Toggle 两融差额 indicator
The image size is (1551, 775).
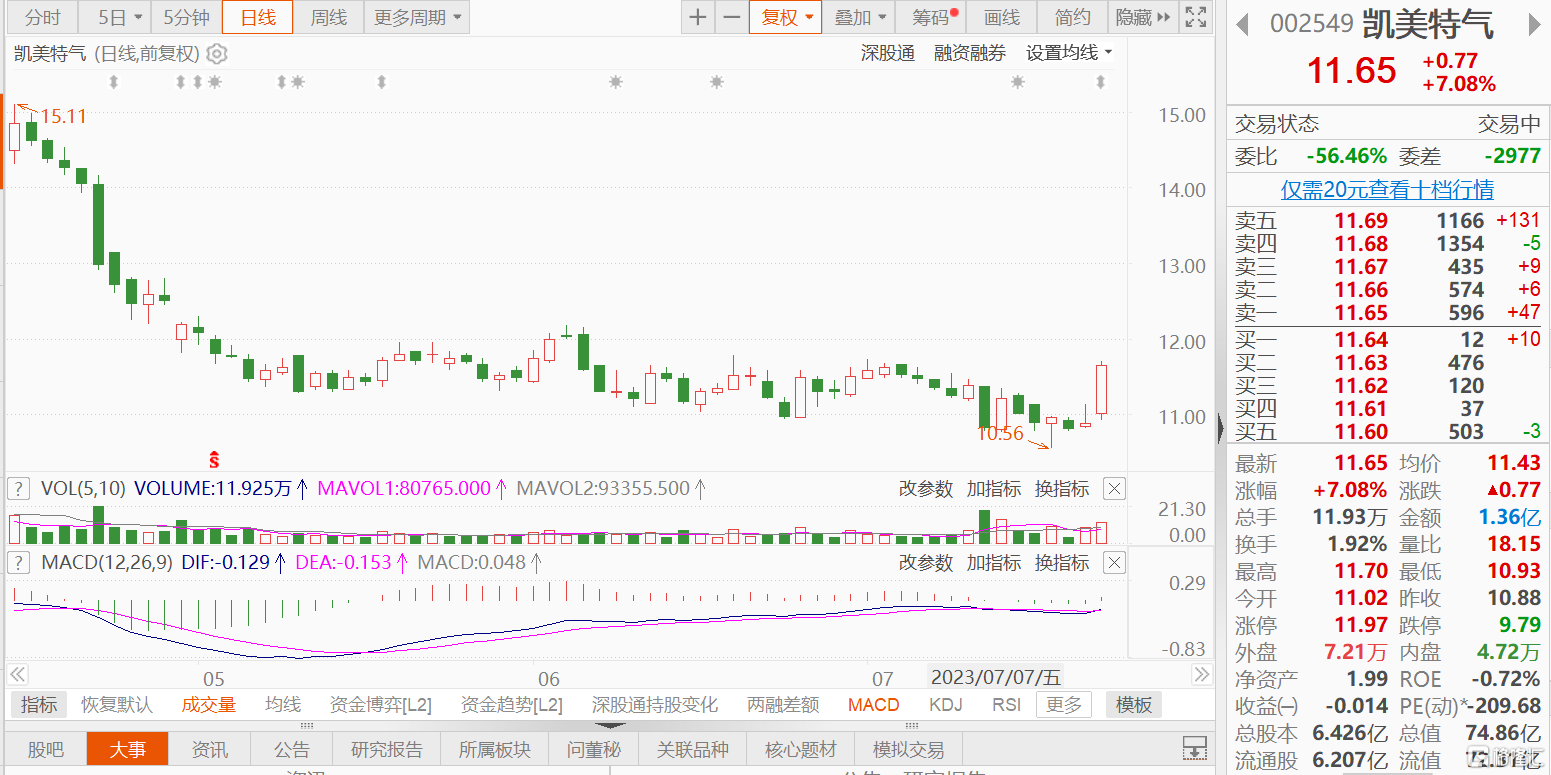tap(783, 705)
